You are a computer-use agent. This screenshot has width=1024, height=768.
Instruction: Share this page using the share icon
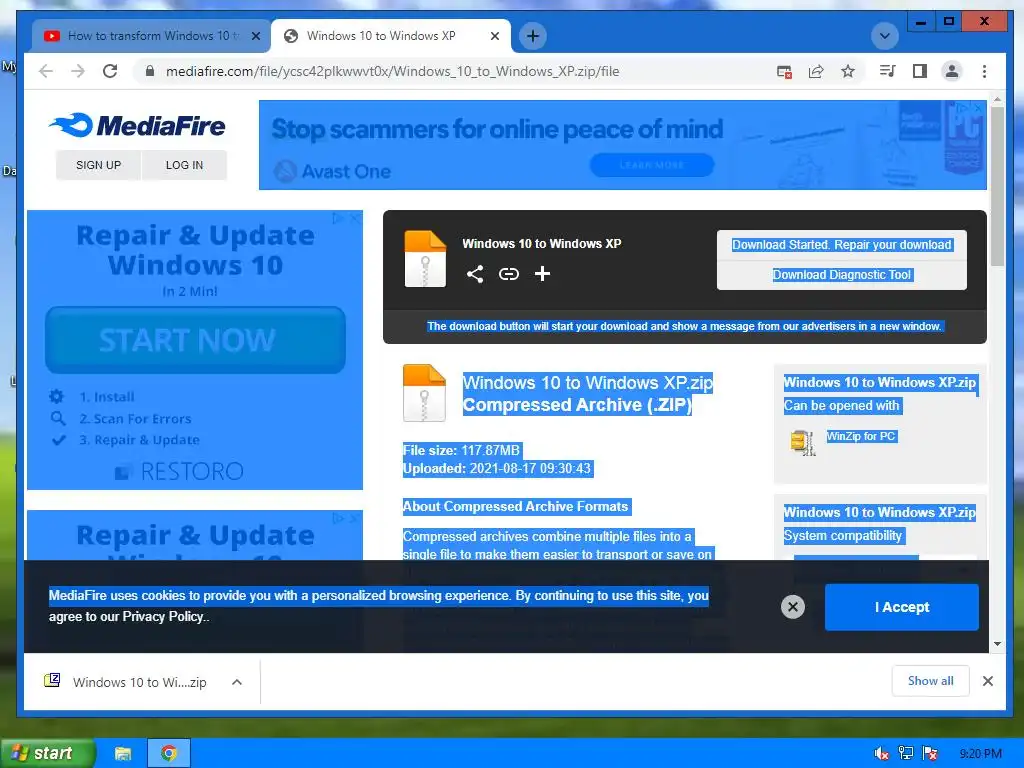click(816, 71)
